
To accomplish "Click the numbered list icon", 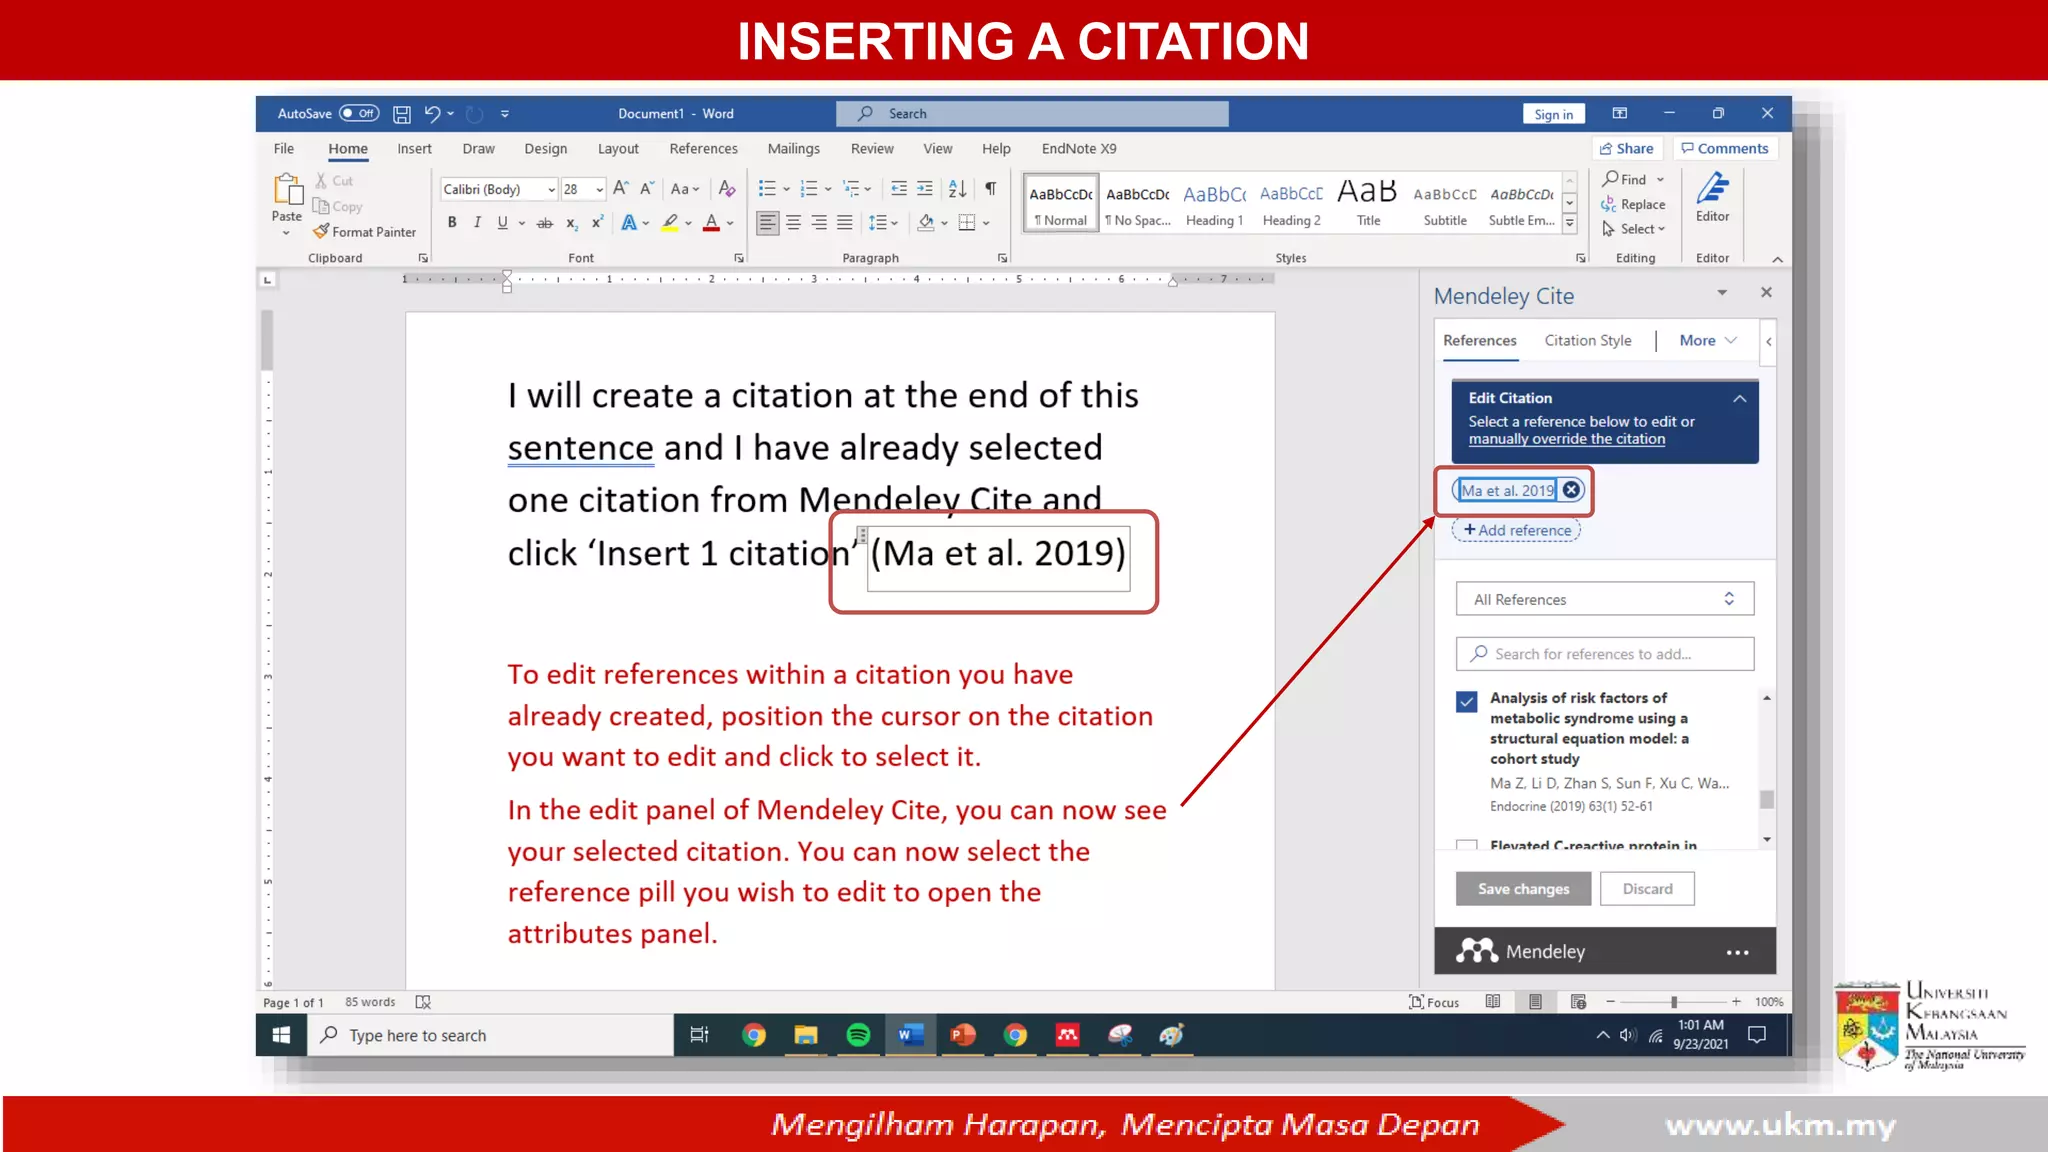I will click(809, 188).
